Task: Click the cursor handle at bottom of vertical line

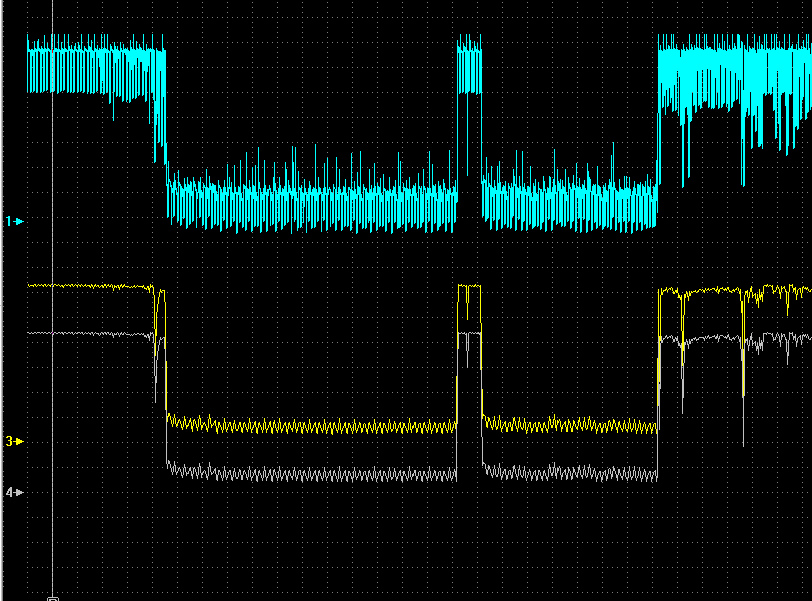Action: pos(53,599)
